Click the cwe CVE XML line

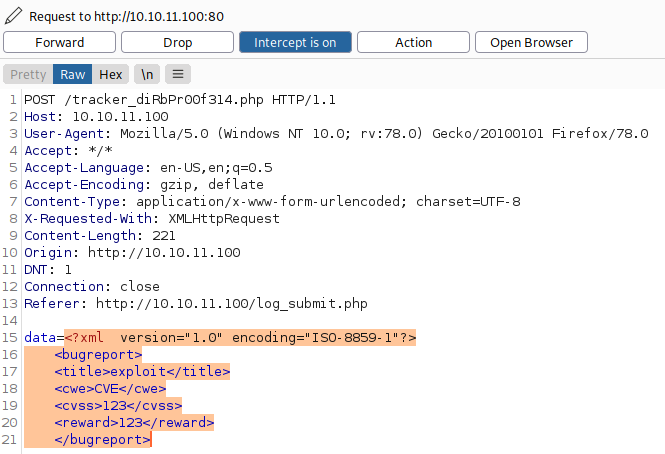(x=110, y=389)
